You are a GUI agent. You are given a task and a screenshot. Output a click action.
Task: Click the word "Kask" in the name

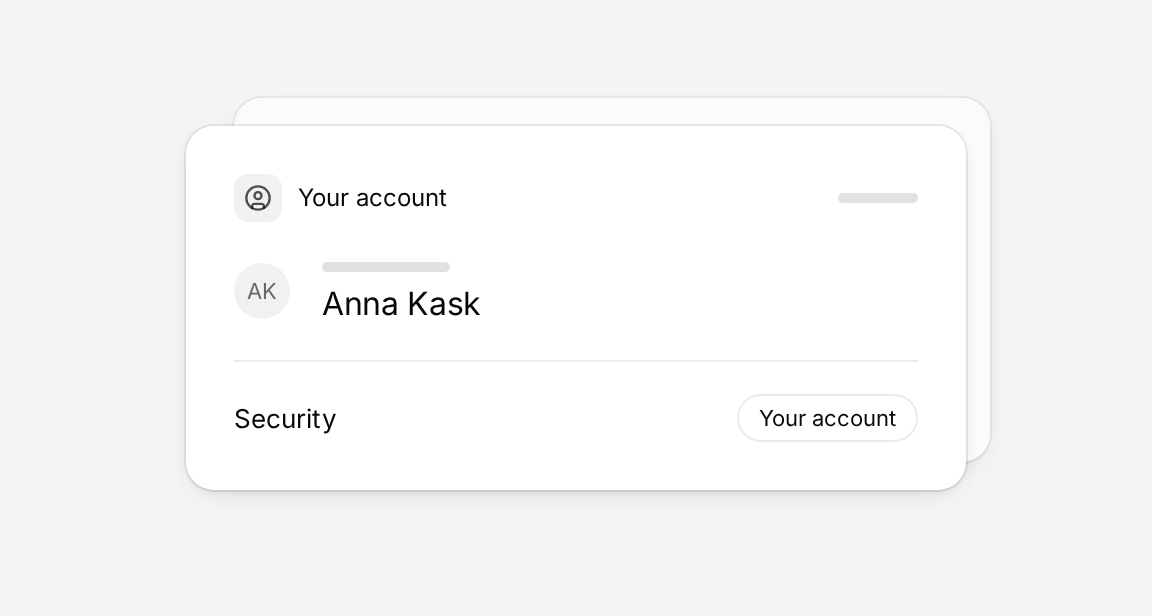[444, 304]
